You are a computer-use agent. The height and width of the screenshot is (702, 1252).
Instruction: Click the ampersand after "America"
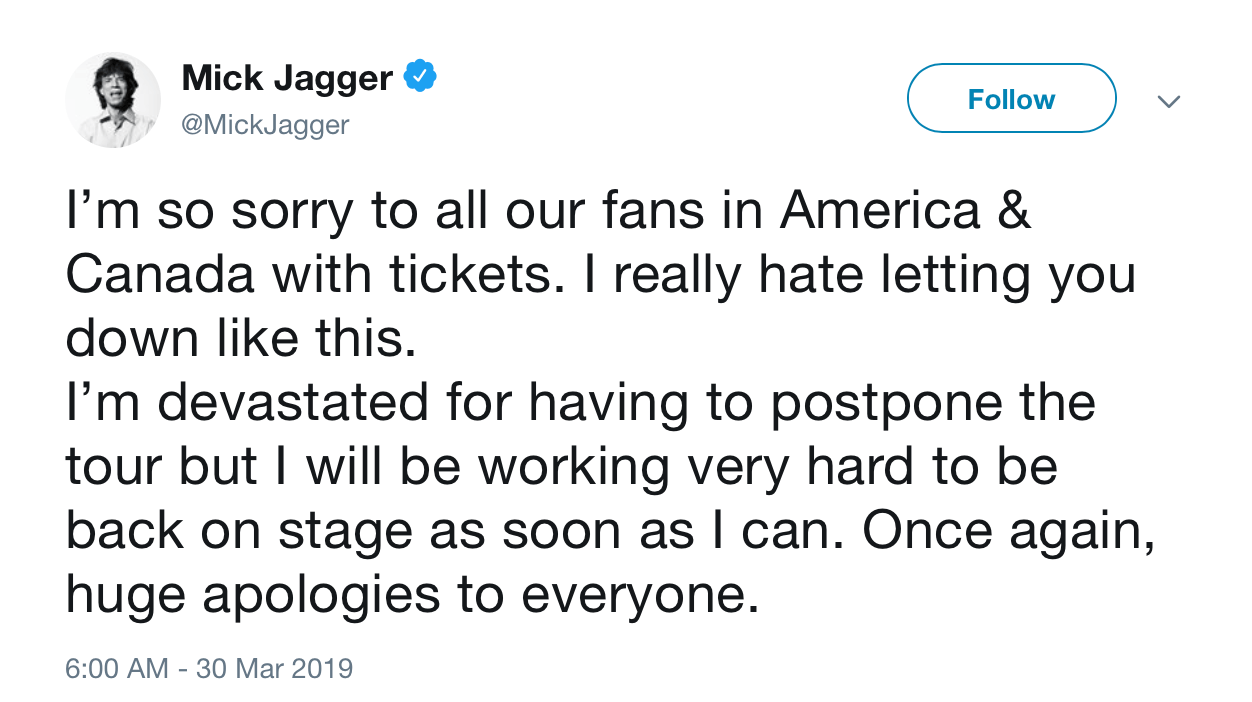(1012, 211)
